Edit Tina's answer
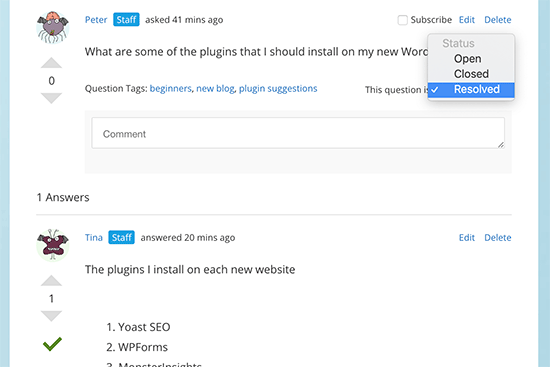 [467, 238]
